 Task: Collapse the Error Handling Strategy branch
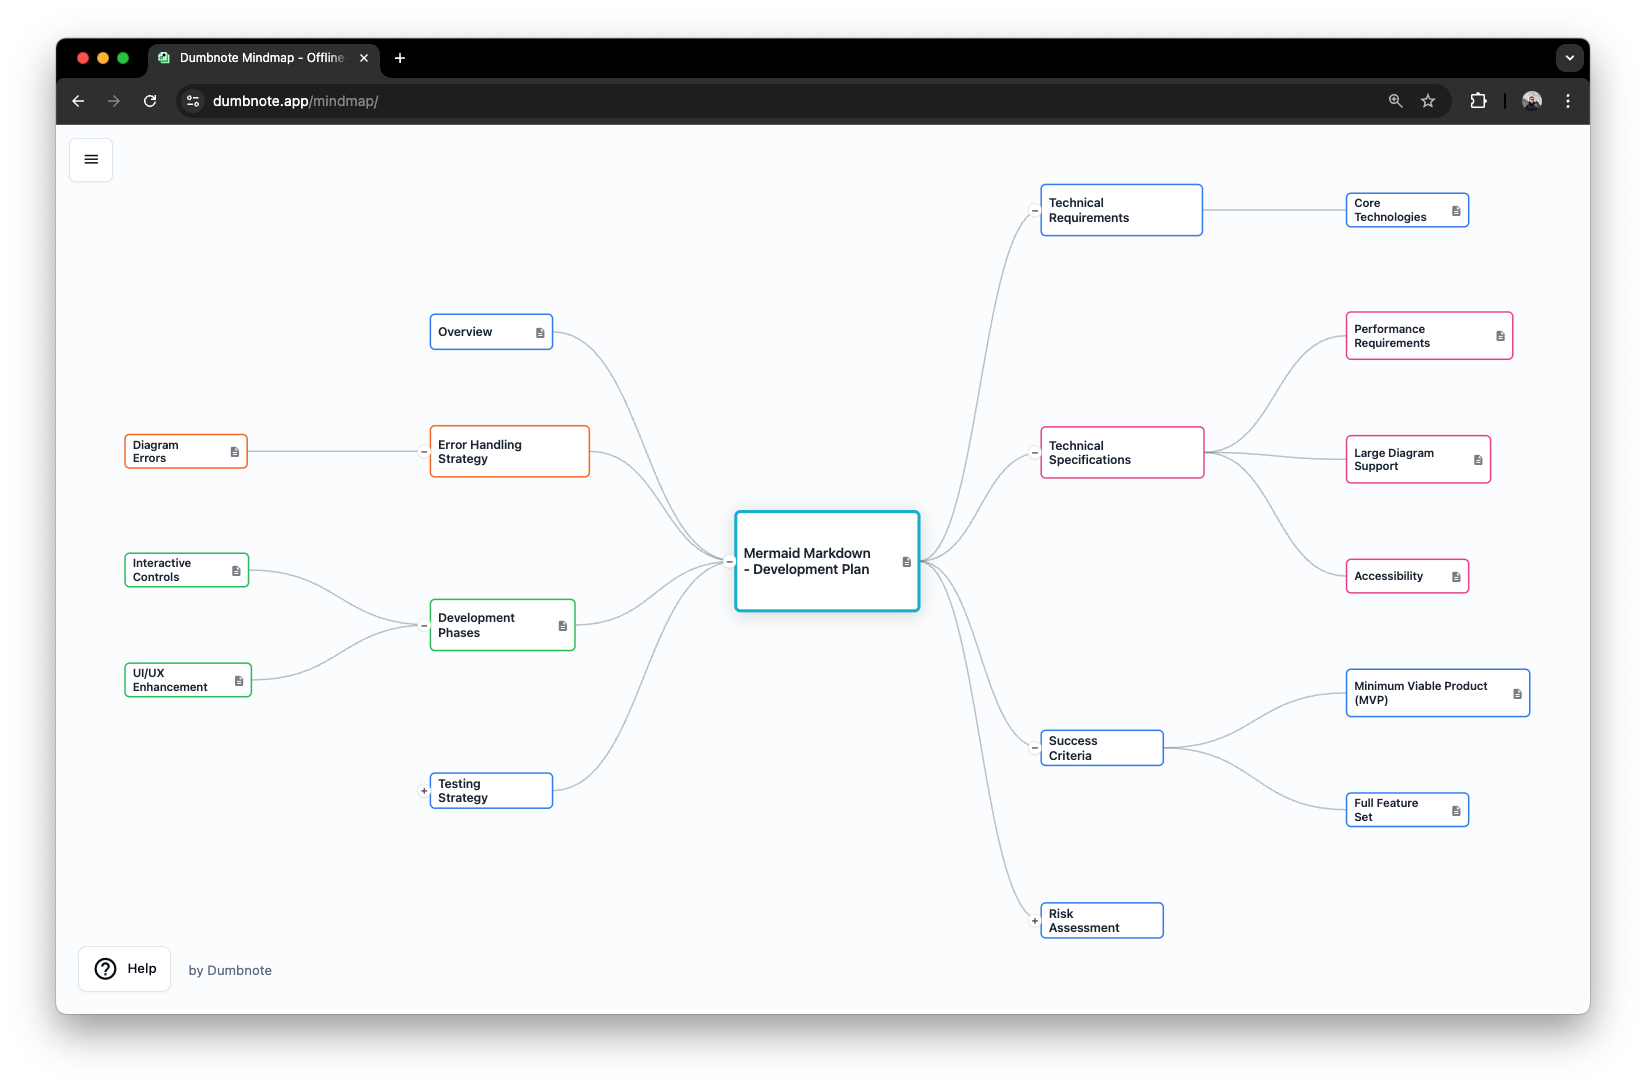pyautogui.click(x=422, y=451)
